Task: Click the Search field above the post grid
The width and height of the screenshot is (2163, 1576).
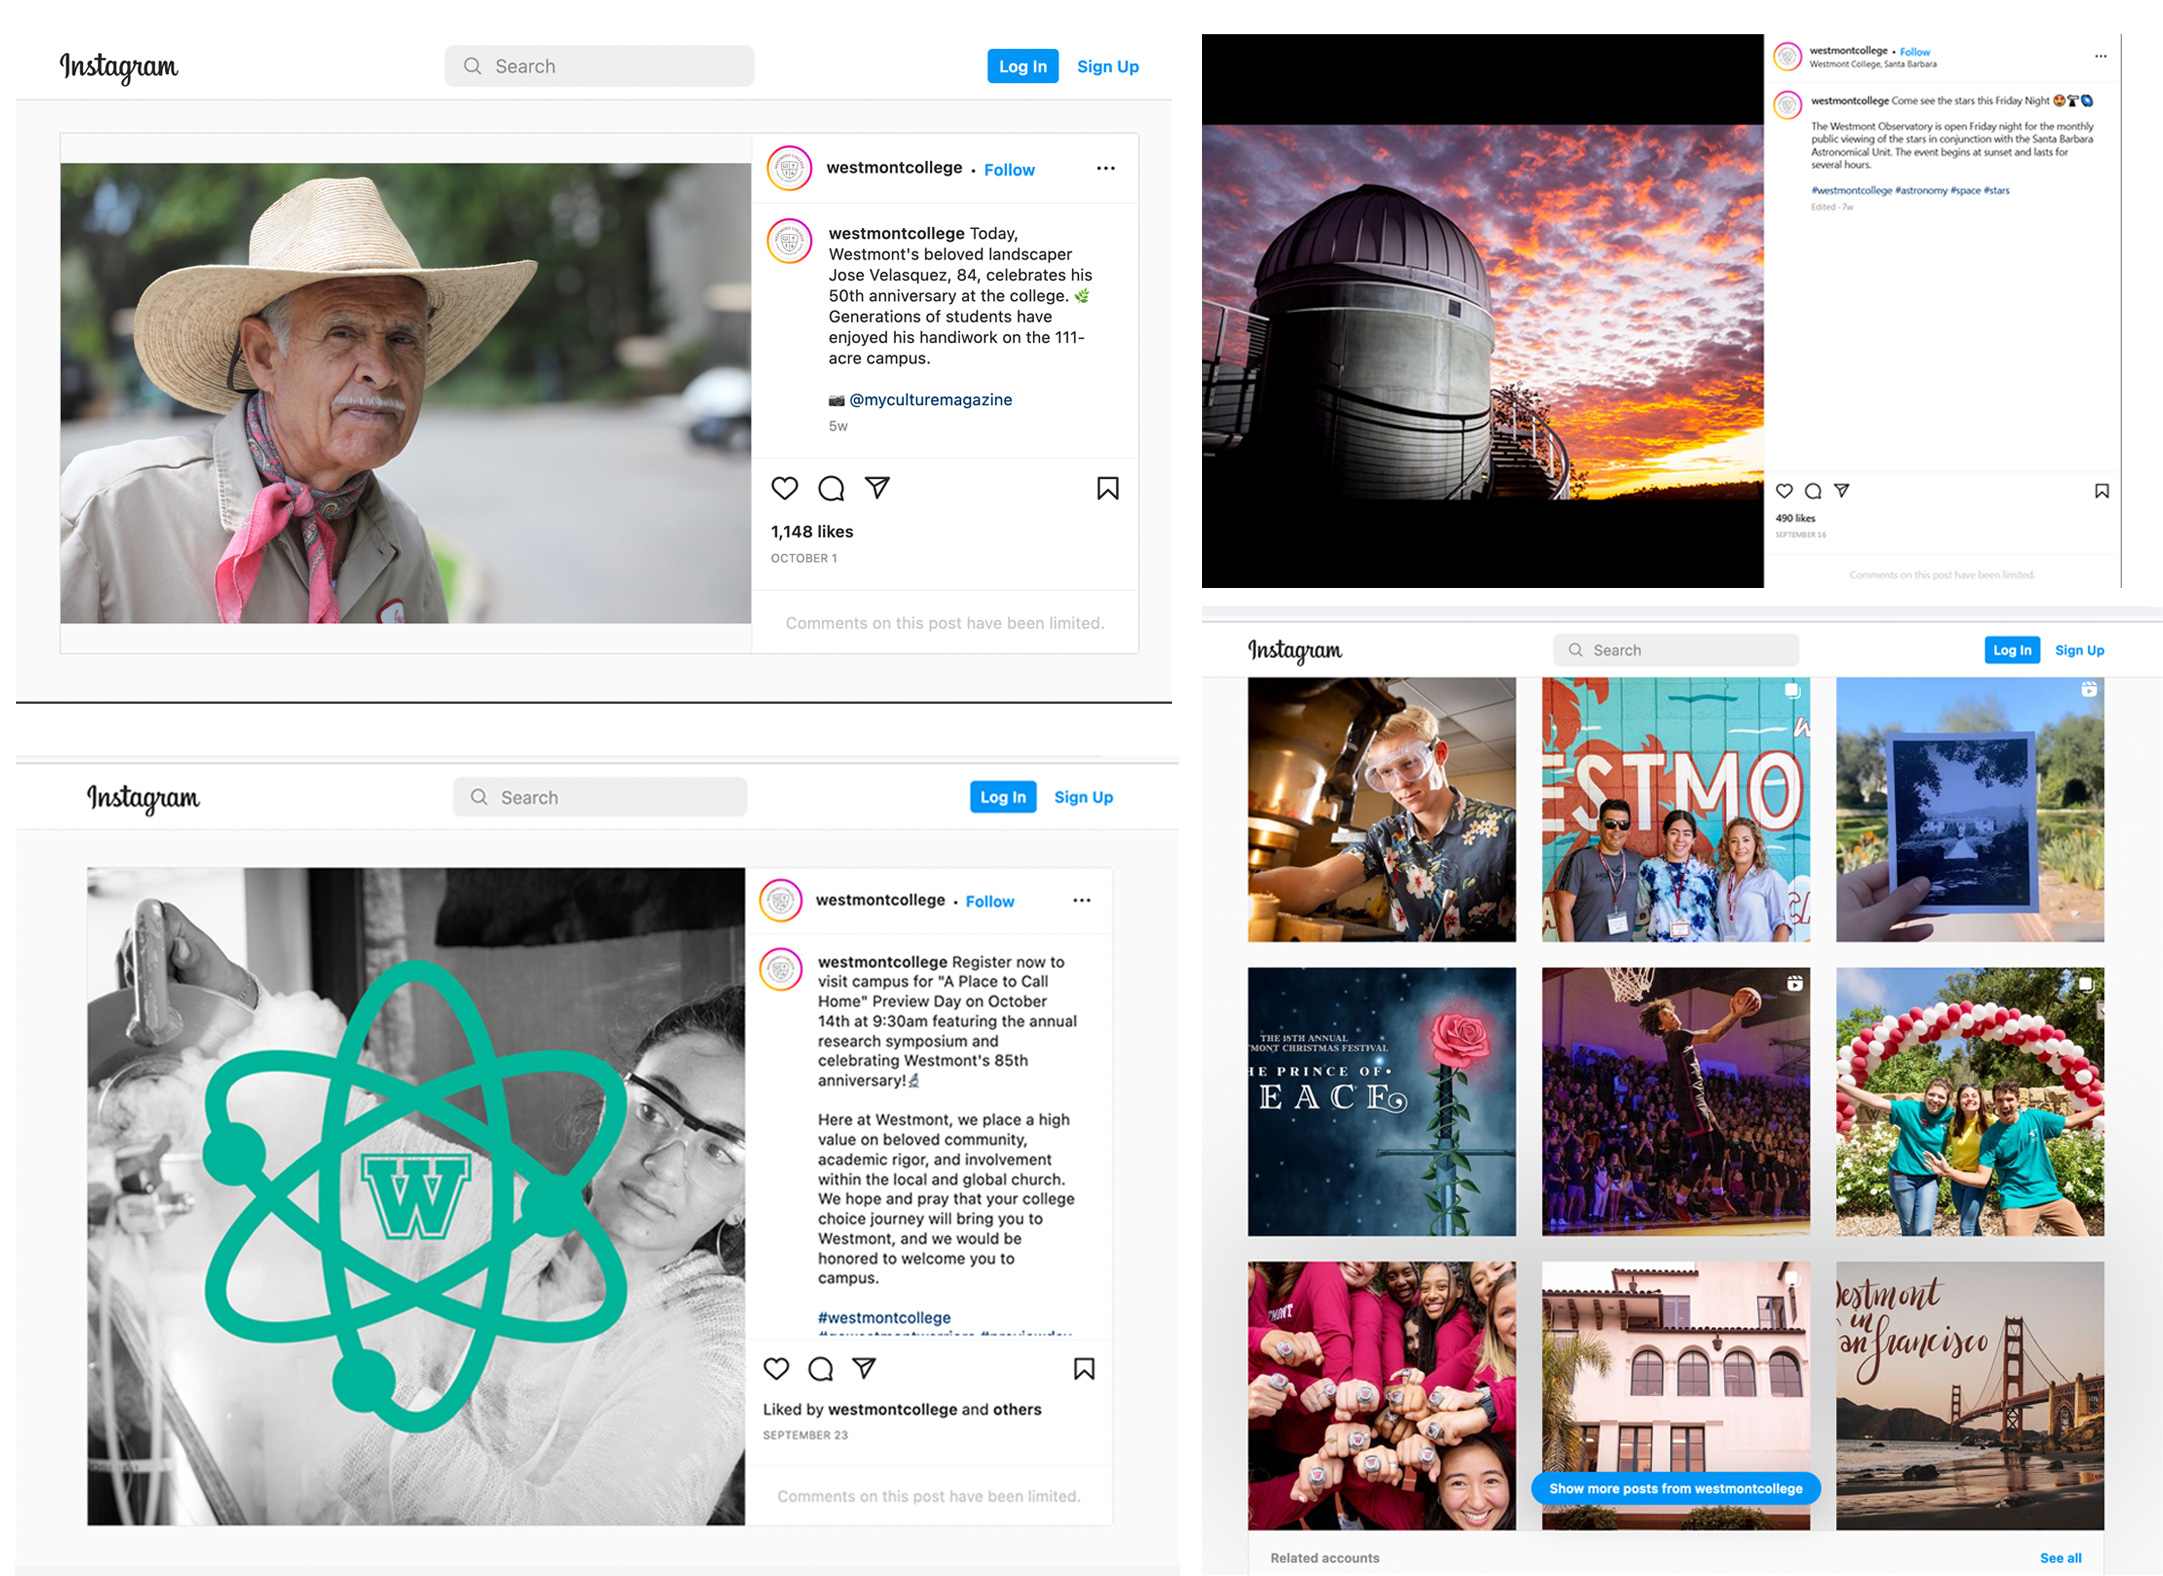Action: 1675,650
